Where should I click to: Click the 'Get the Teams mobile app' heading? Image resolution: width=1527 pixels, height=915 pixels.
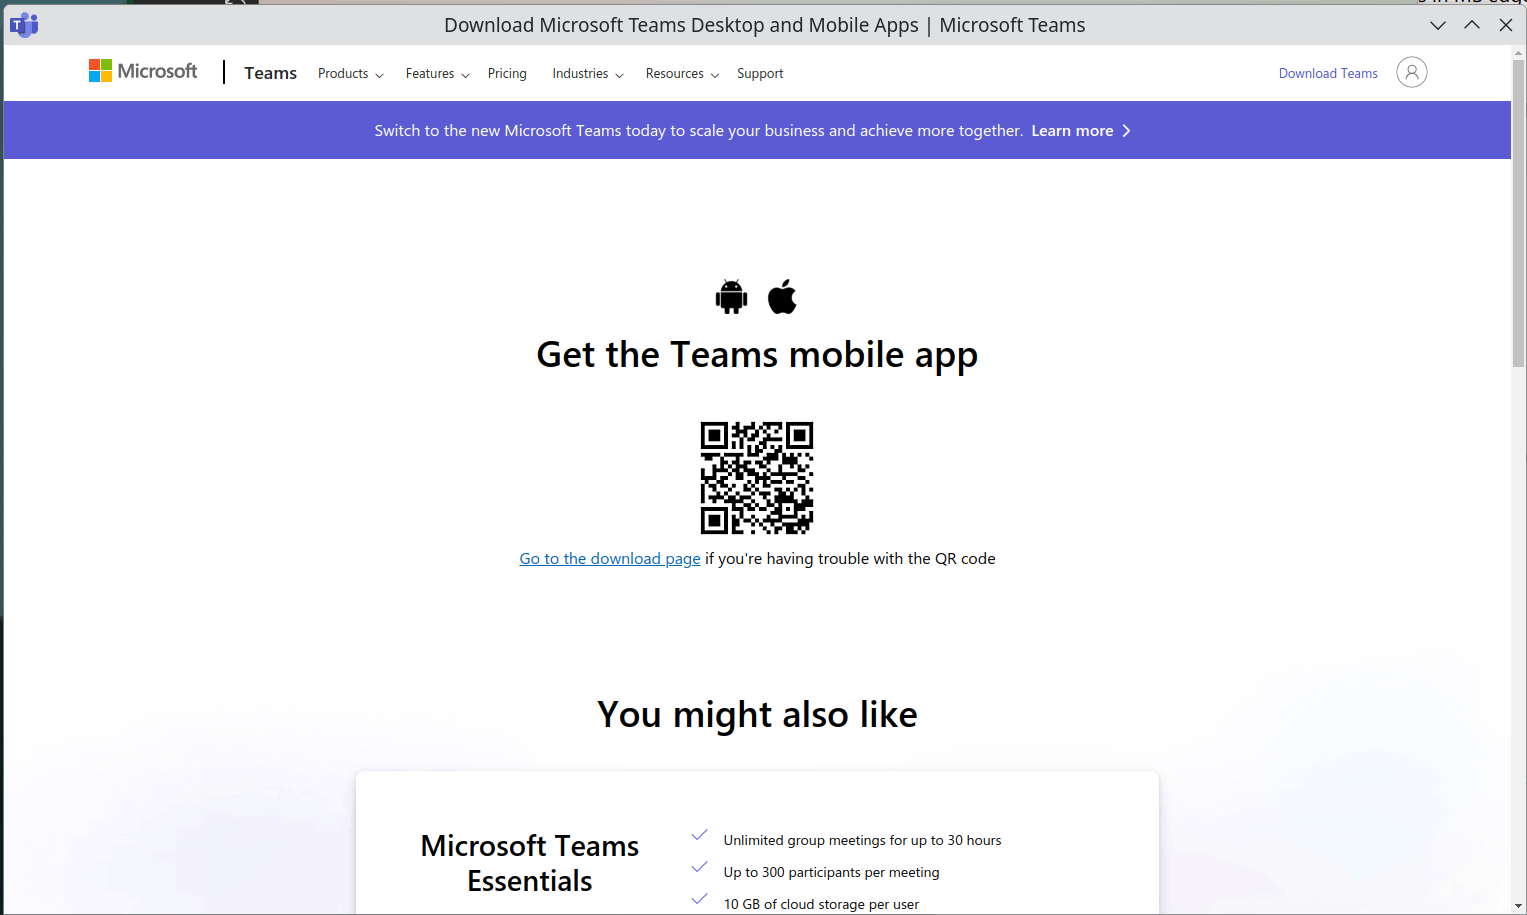coord(757,355)
